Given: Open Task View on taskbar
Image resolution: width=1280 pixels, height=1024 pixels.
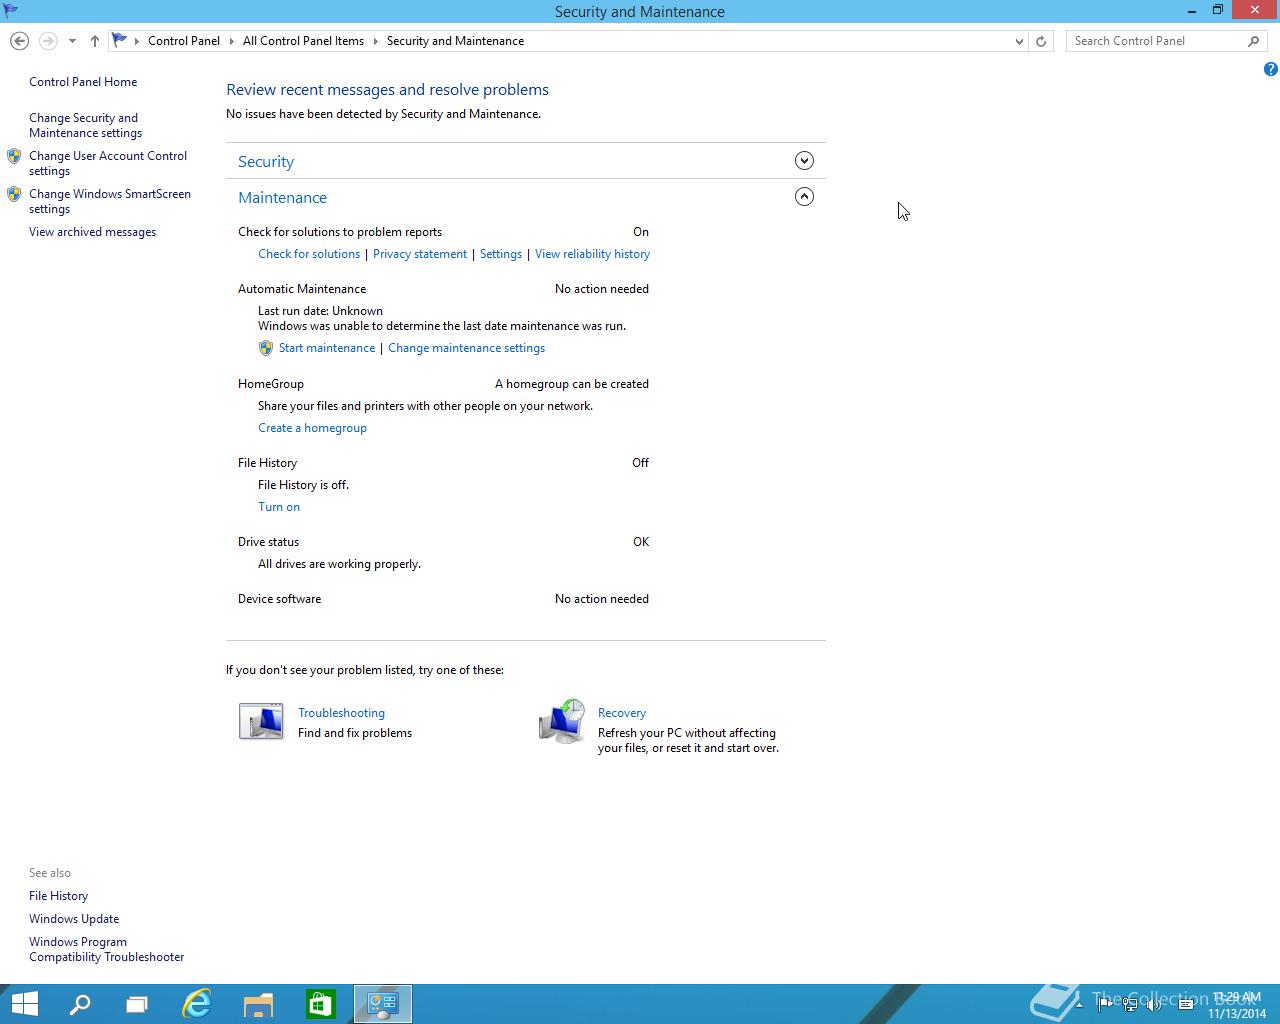Looking at the screenshot, I should tap(137, 1004).
